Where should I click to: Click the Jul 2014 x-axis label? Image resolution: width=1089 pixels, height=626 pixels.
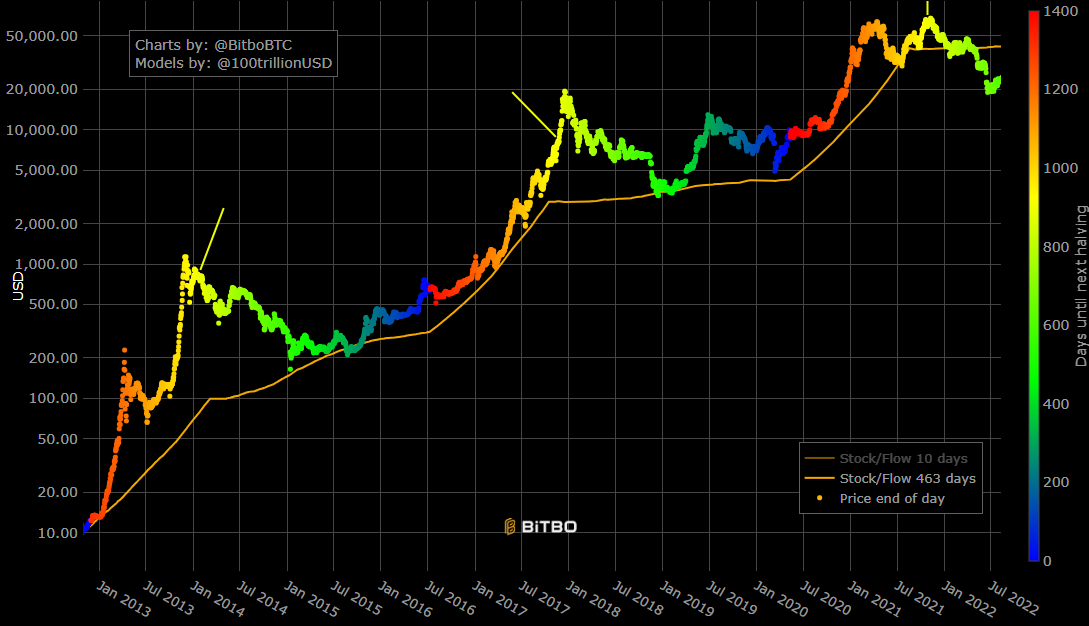(263, 599)
